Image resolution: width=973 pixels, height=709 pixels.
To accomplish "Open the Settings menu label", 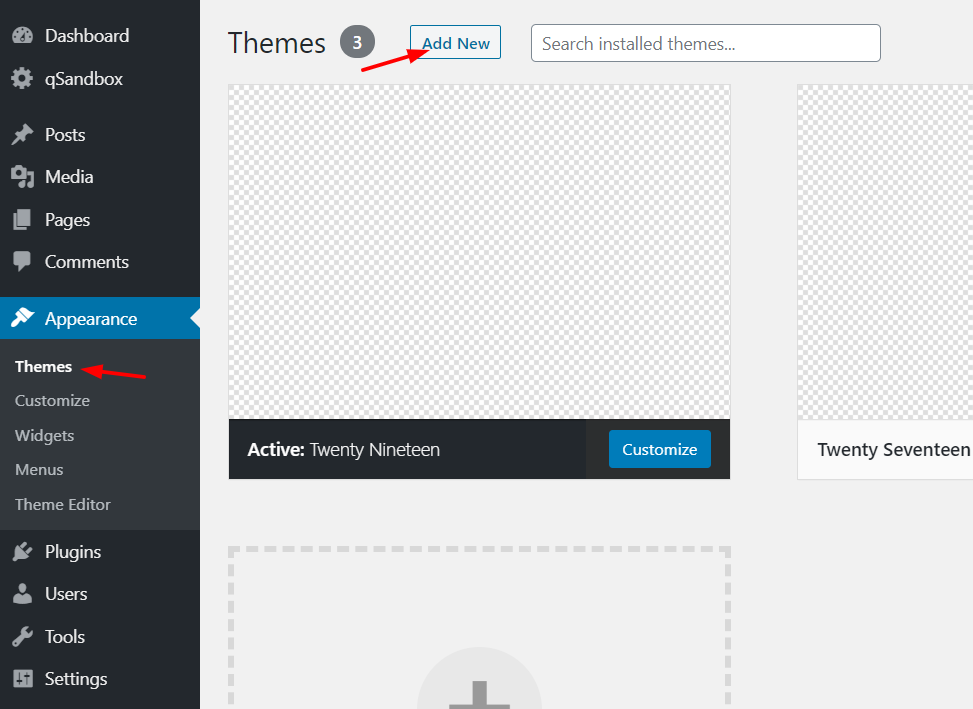I will coord(76,680).
